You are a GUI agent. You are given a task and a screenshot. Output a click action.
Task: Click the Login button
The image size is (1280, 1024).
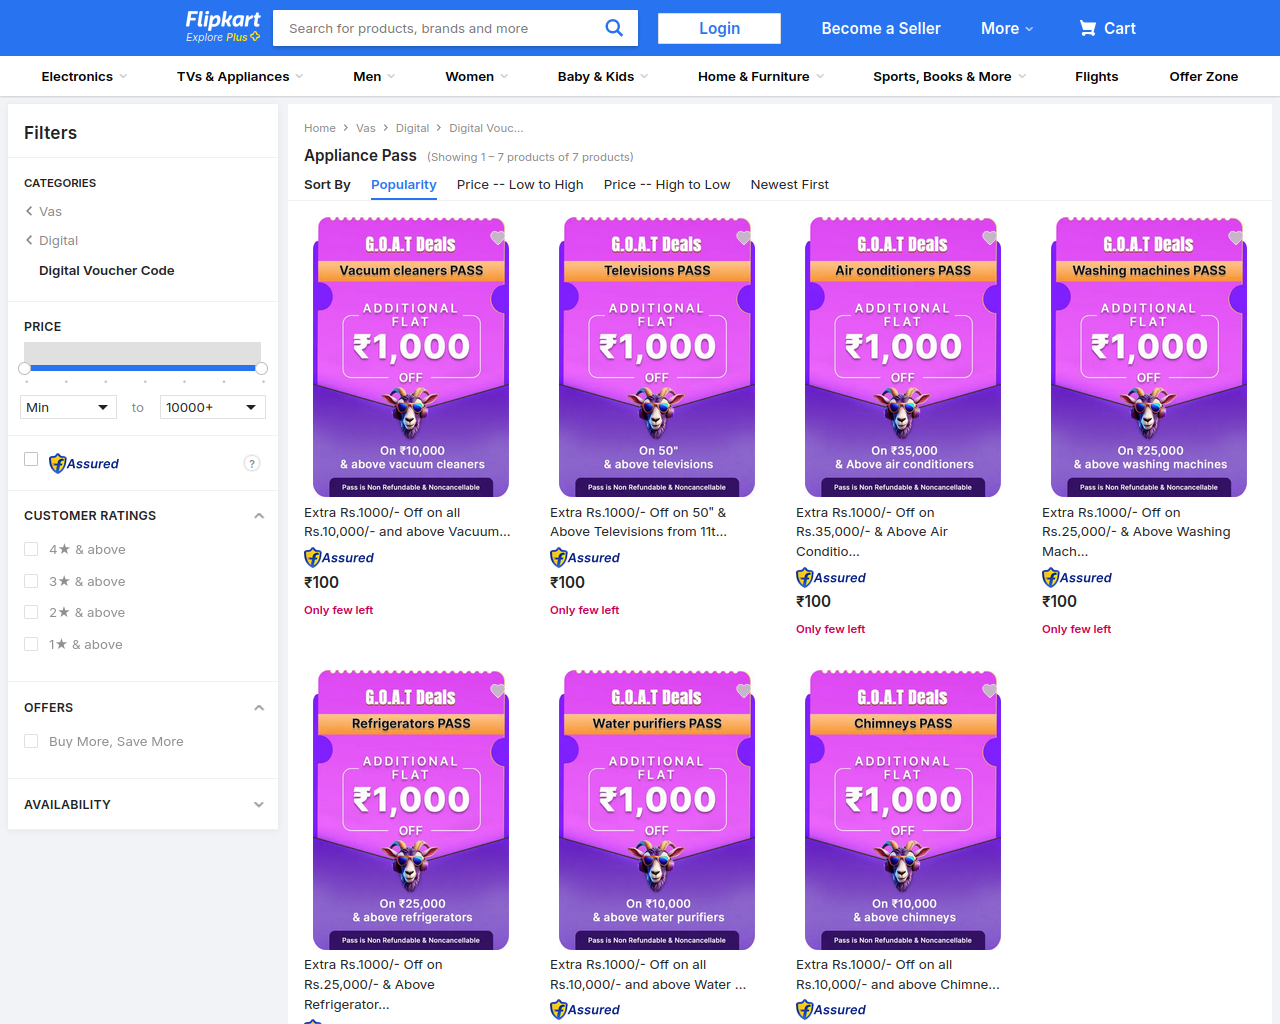(719, 28)
